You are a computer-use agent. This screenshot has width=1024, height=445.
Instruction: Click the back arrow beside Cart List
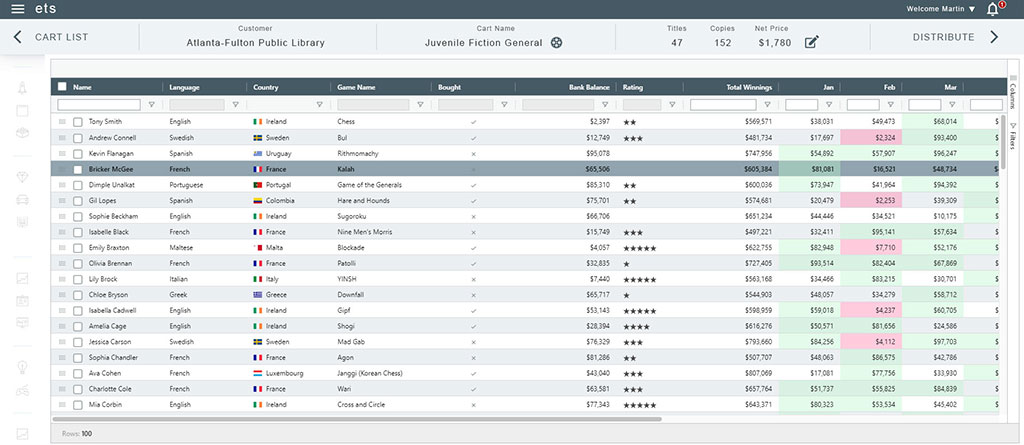click(17, 37)
